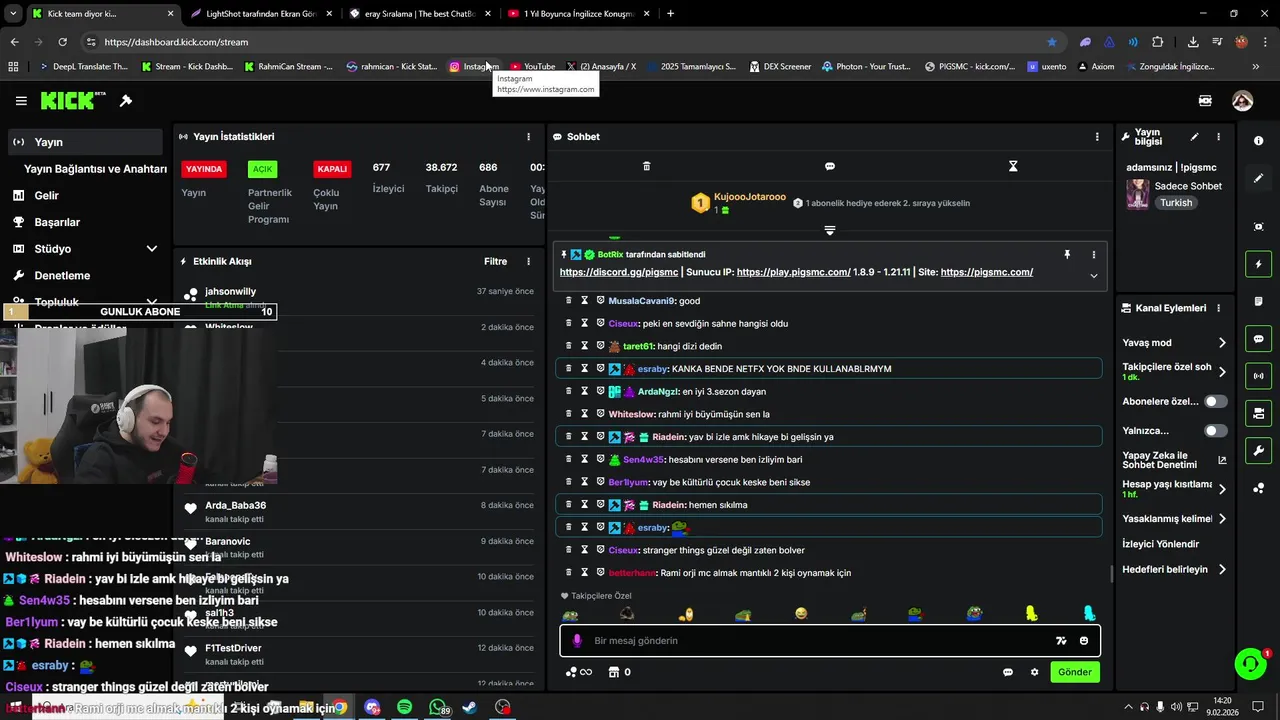Click the translate icon in the message box
The width and height of the screenshot is (1280, 720).
[1061, 641]
